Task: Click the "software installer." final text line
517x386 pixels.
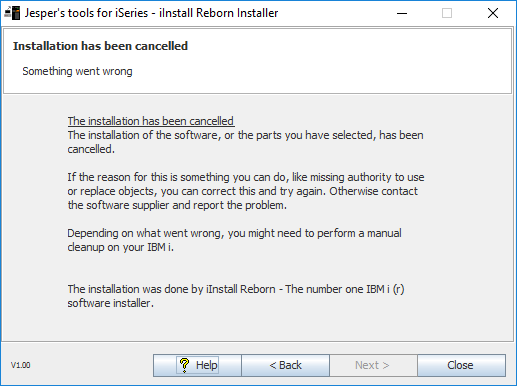Action: click(x=111, y=303)
